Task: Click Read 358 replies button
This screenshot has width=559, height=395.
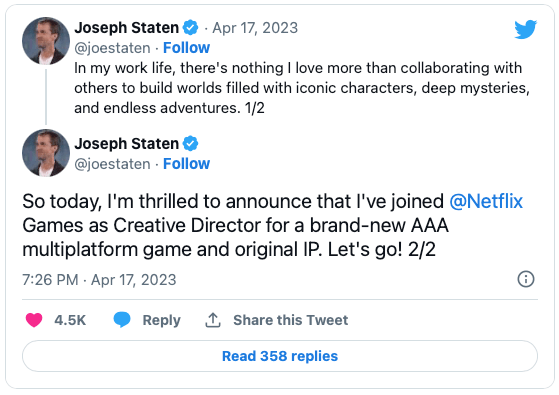Action: coord(280,356)
